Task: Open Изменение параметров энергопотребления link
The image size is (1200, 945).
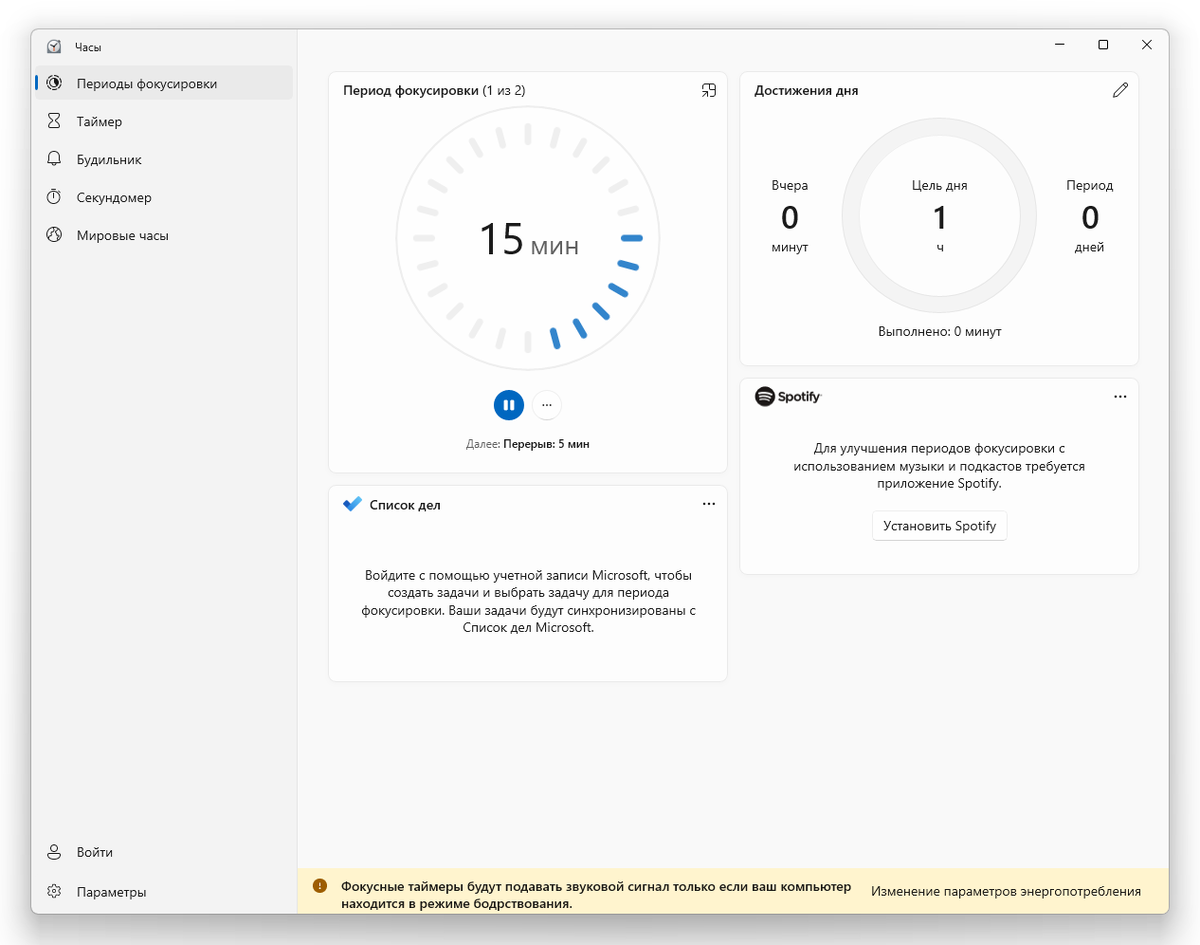Action: click(x=1006, y=891)
